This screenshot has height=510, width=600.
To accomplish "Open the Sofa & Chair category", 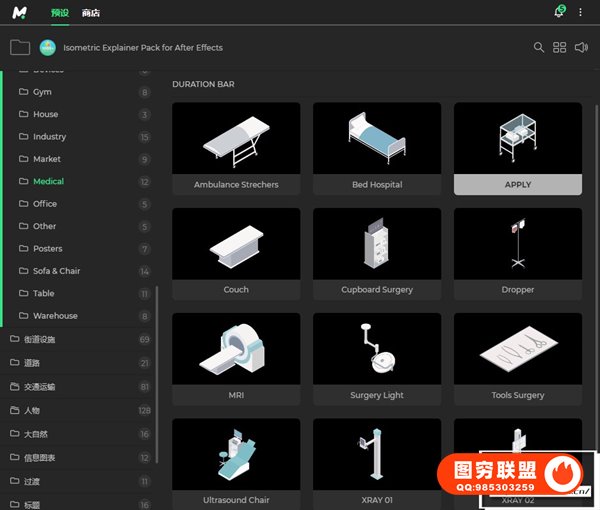I will (56, 271).
